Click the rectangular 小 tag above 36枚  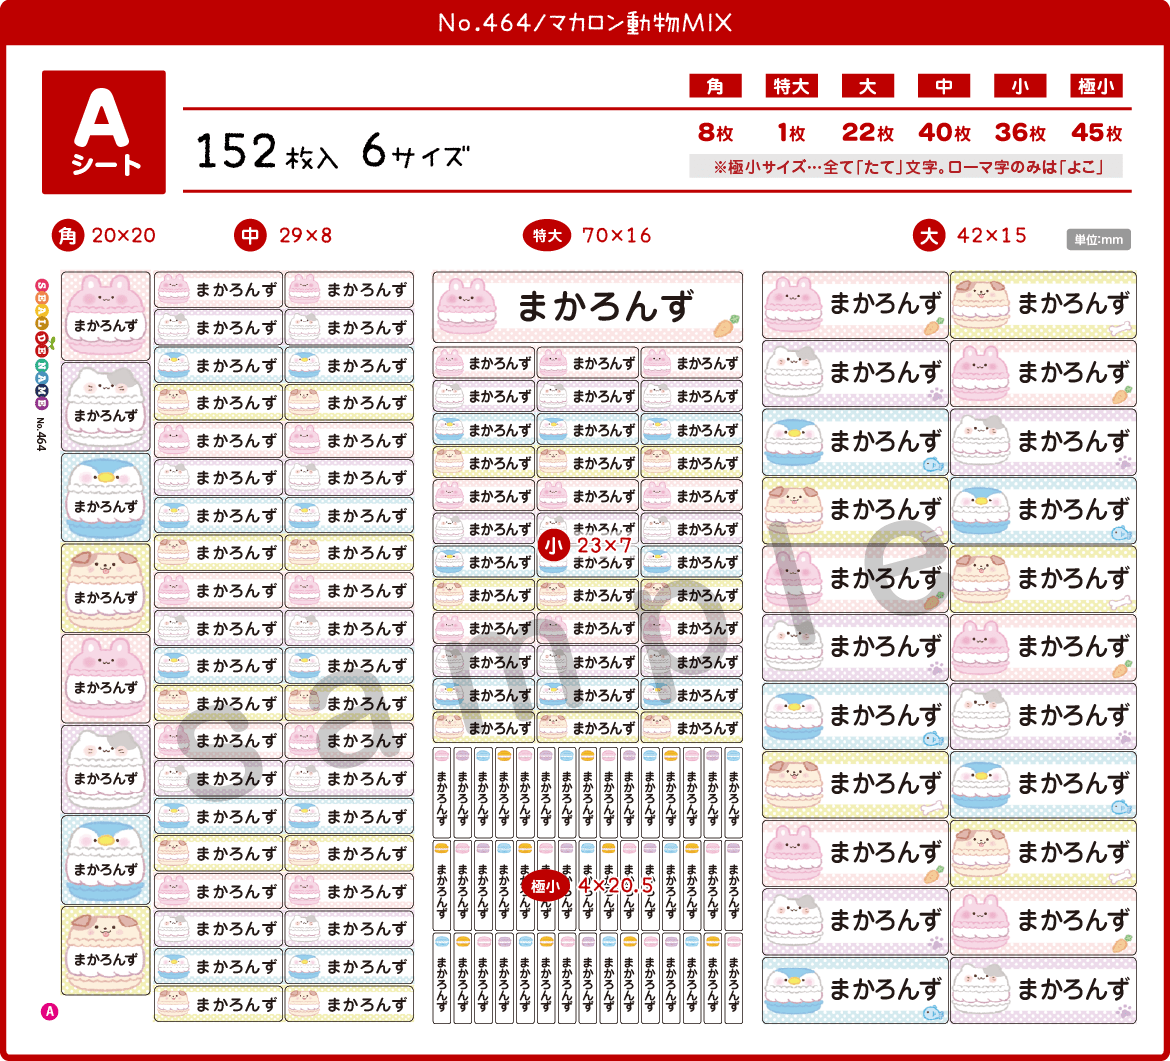pyautogui.click(x=1020, y=86)
